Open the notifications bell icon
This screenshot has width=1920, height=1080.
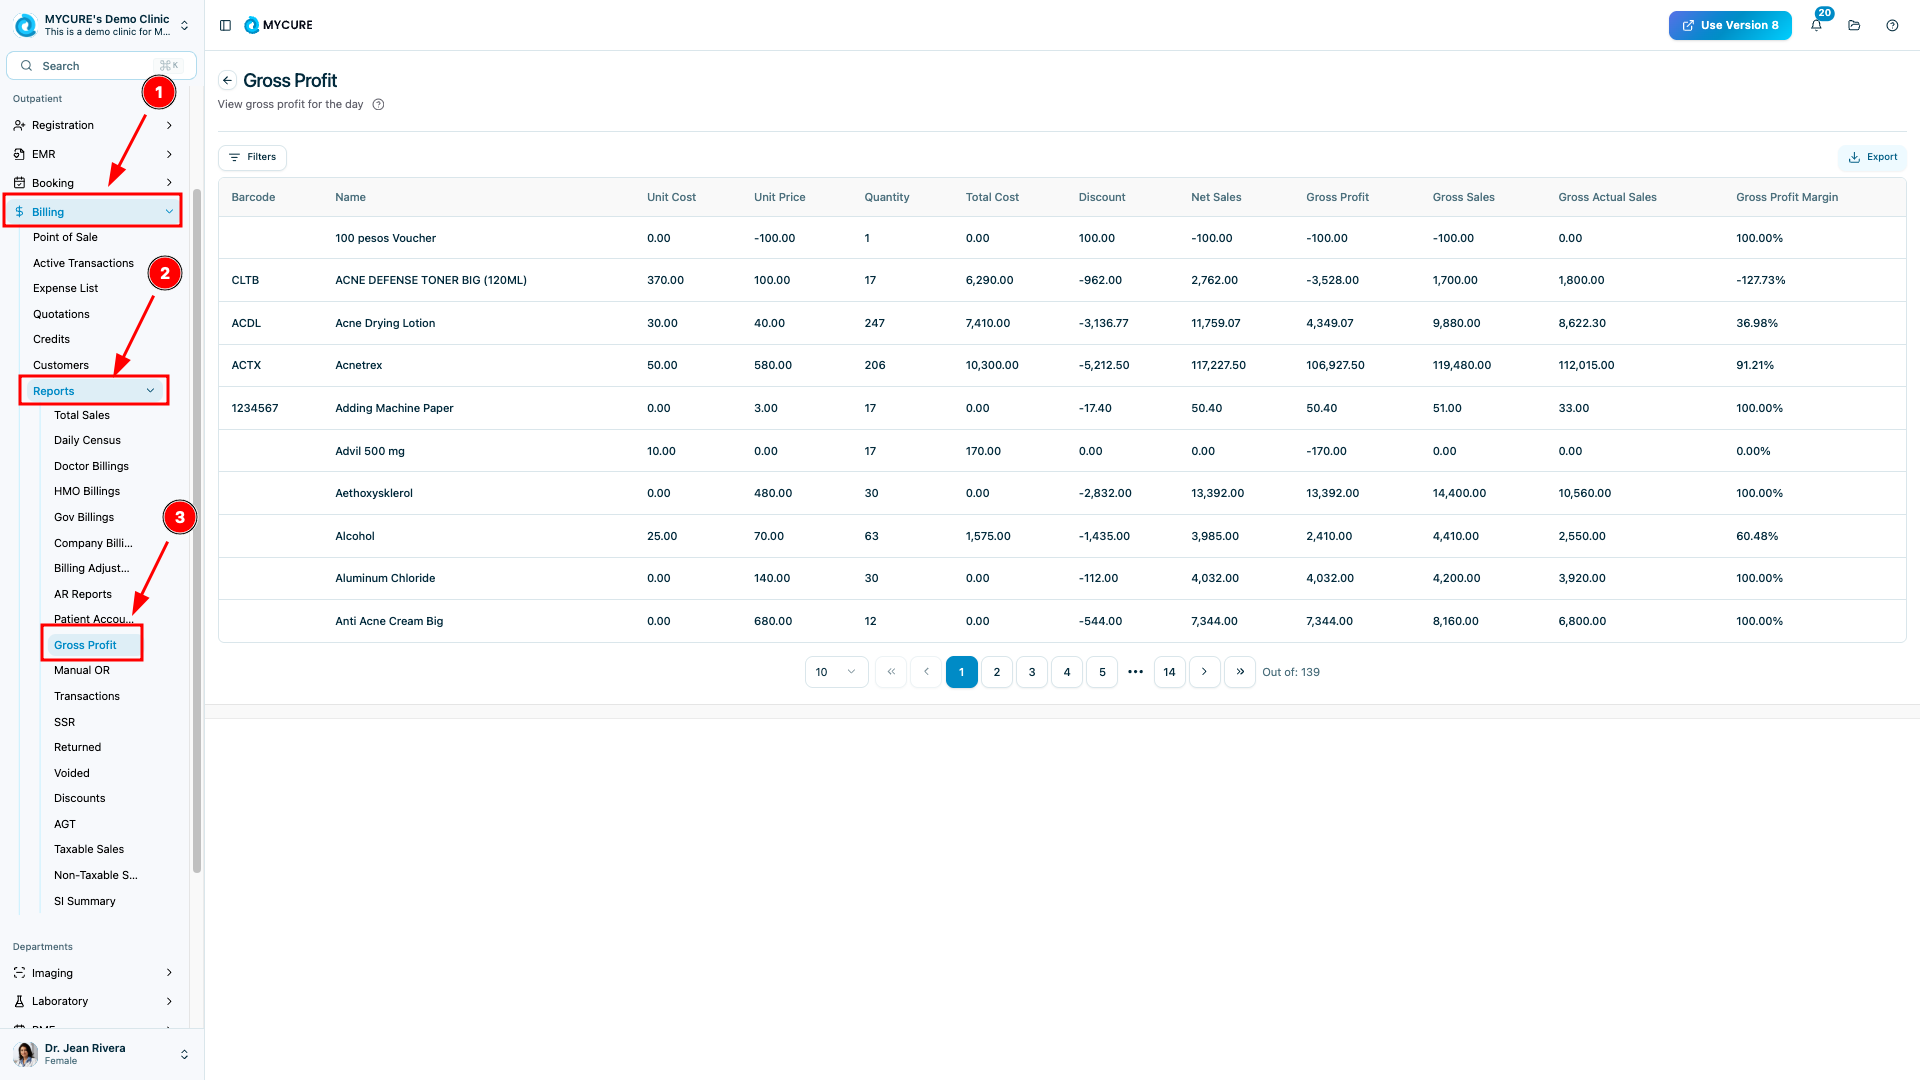1816,25
